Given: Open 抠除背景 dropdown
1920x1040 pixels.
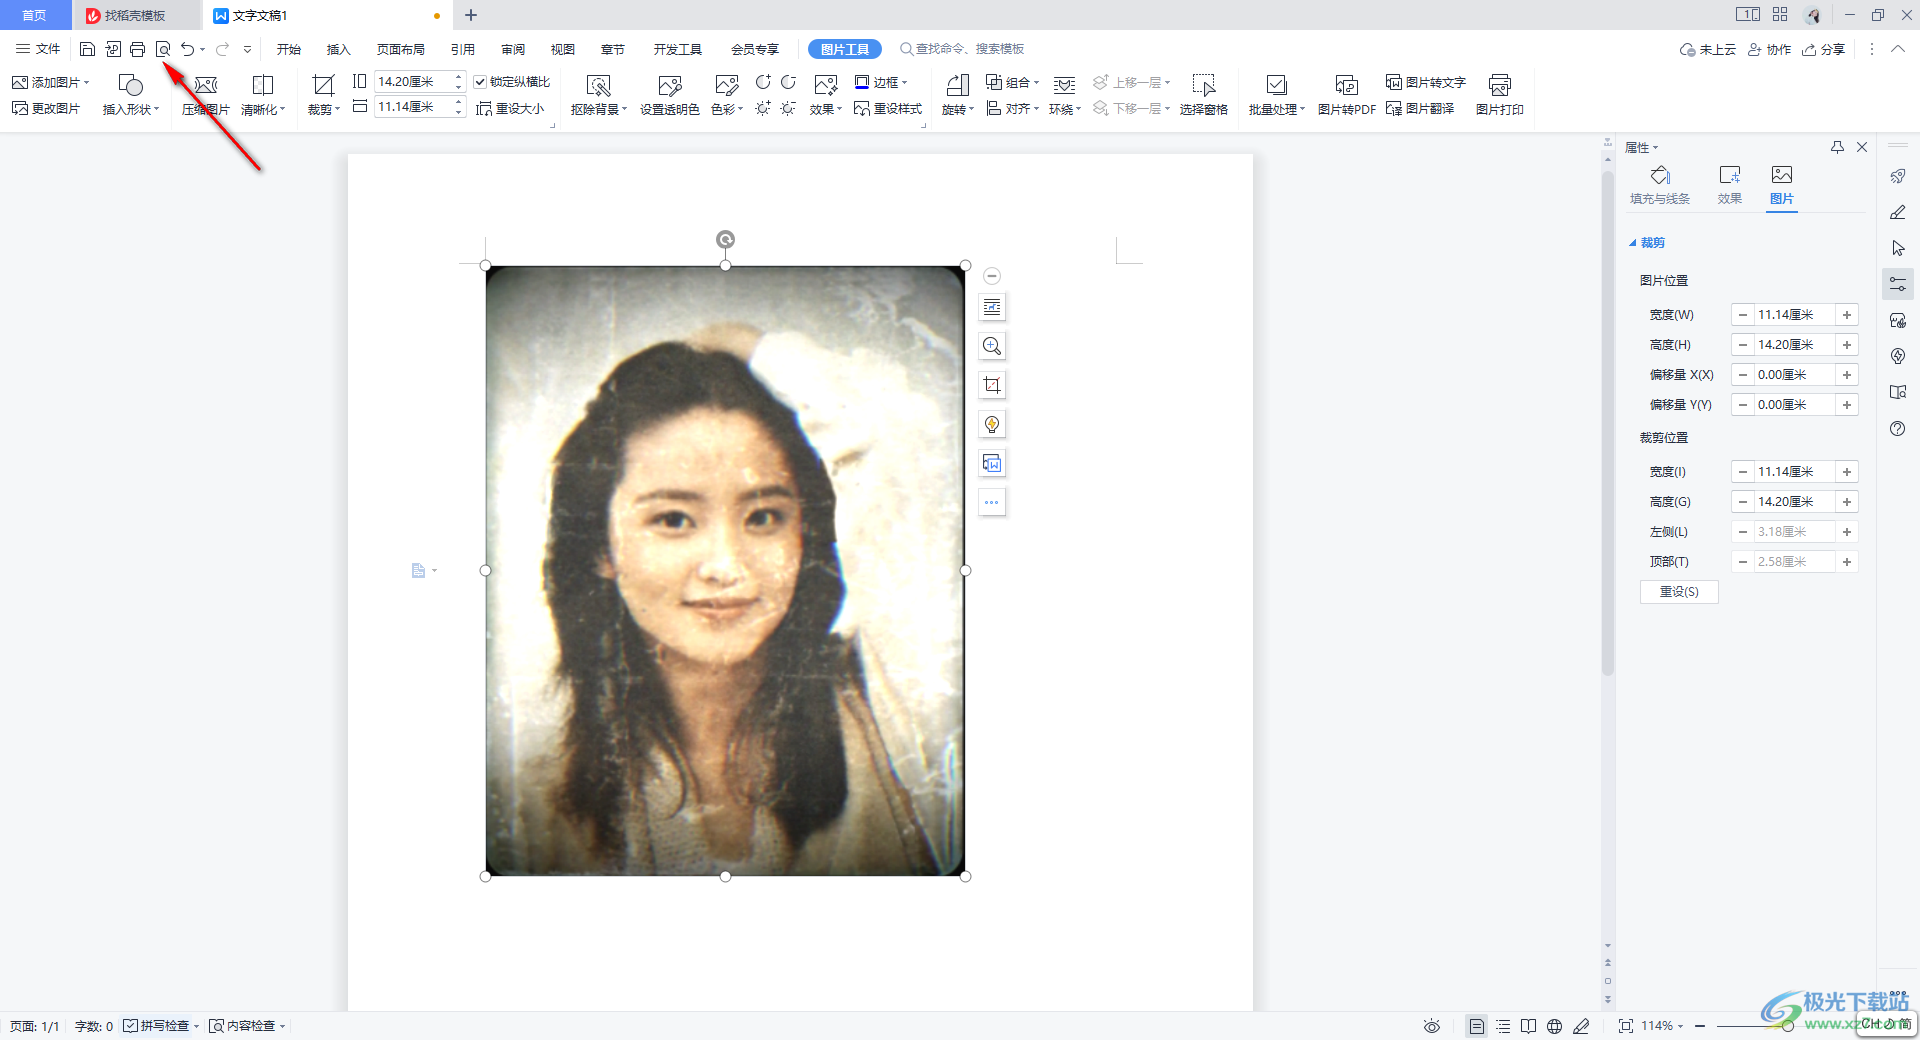Looking at the screenshot, I should coord(599,96).
